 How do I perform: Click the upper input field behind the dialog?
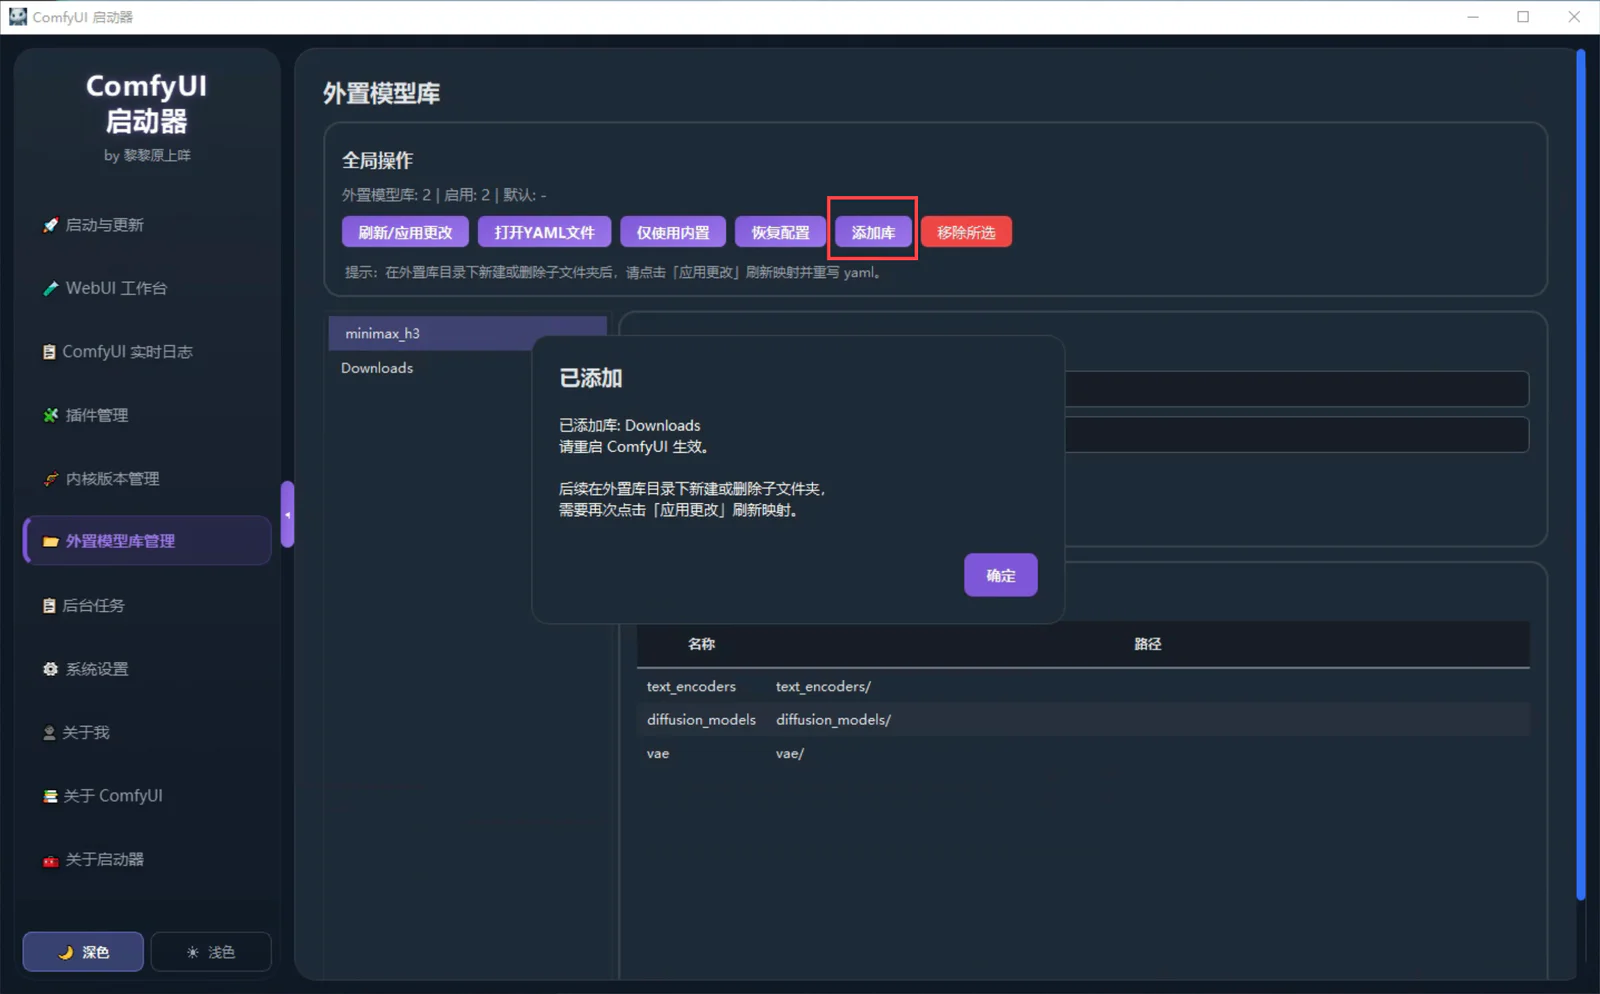[1296, 389]
